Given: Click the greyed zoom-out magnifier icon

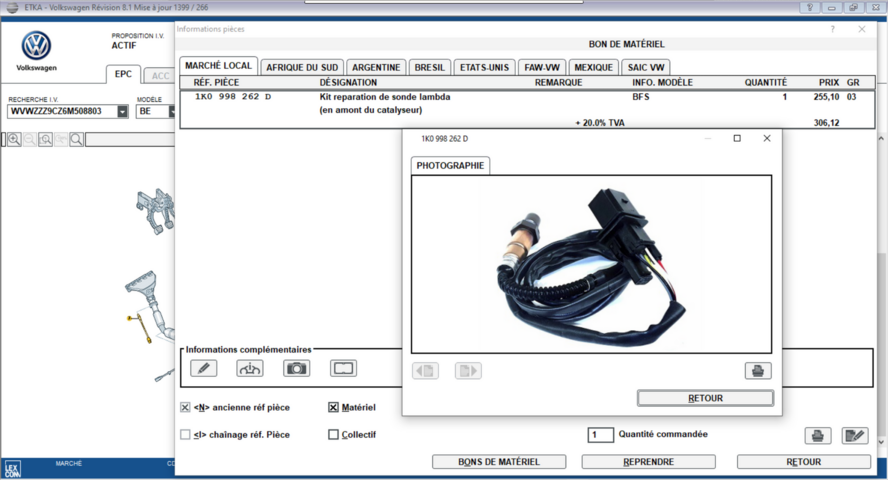Looking at the screenshot, I should (30, 139).
